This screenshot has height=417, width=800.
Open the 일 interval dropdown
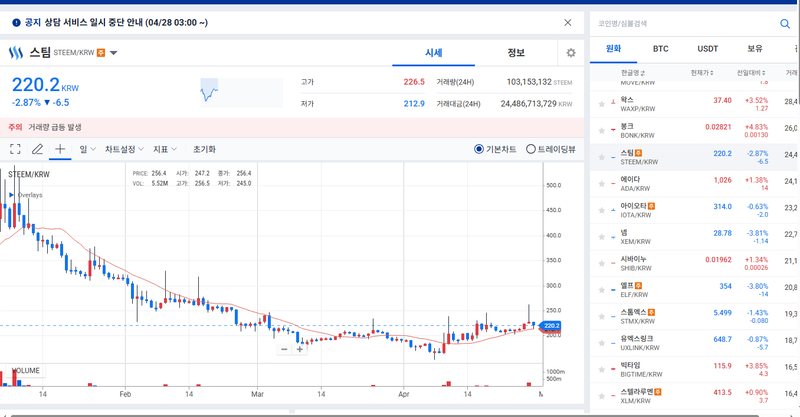coord(87,149)
